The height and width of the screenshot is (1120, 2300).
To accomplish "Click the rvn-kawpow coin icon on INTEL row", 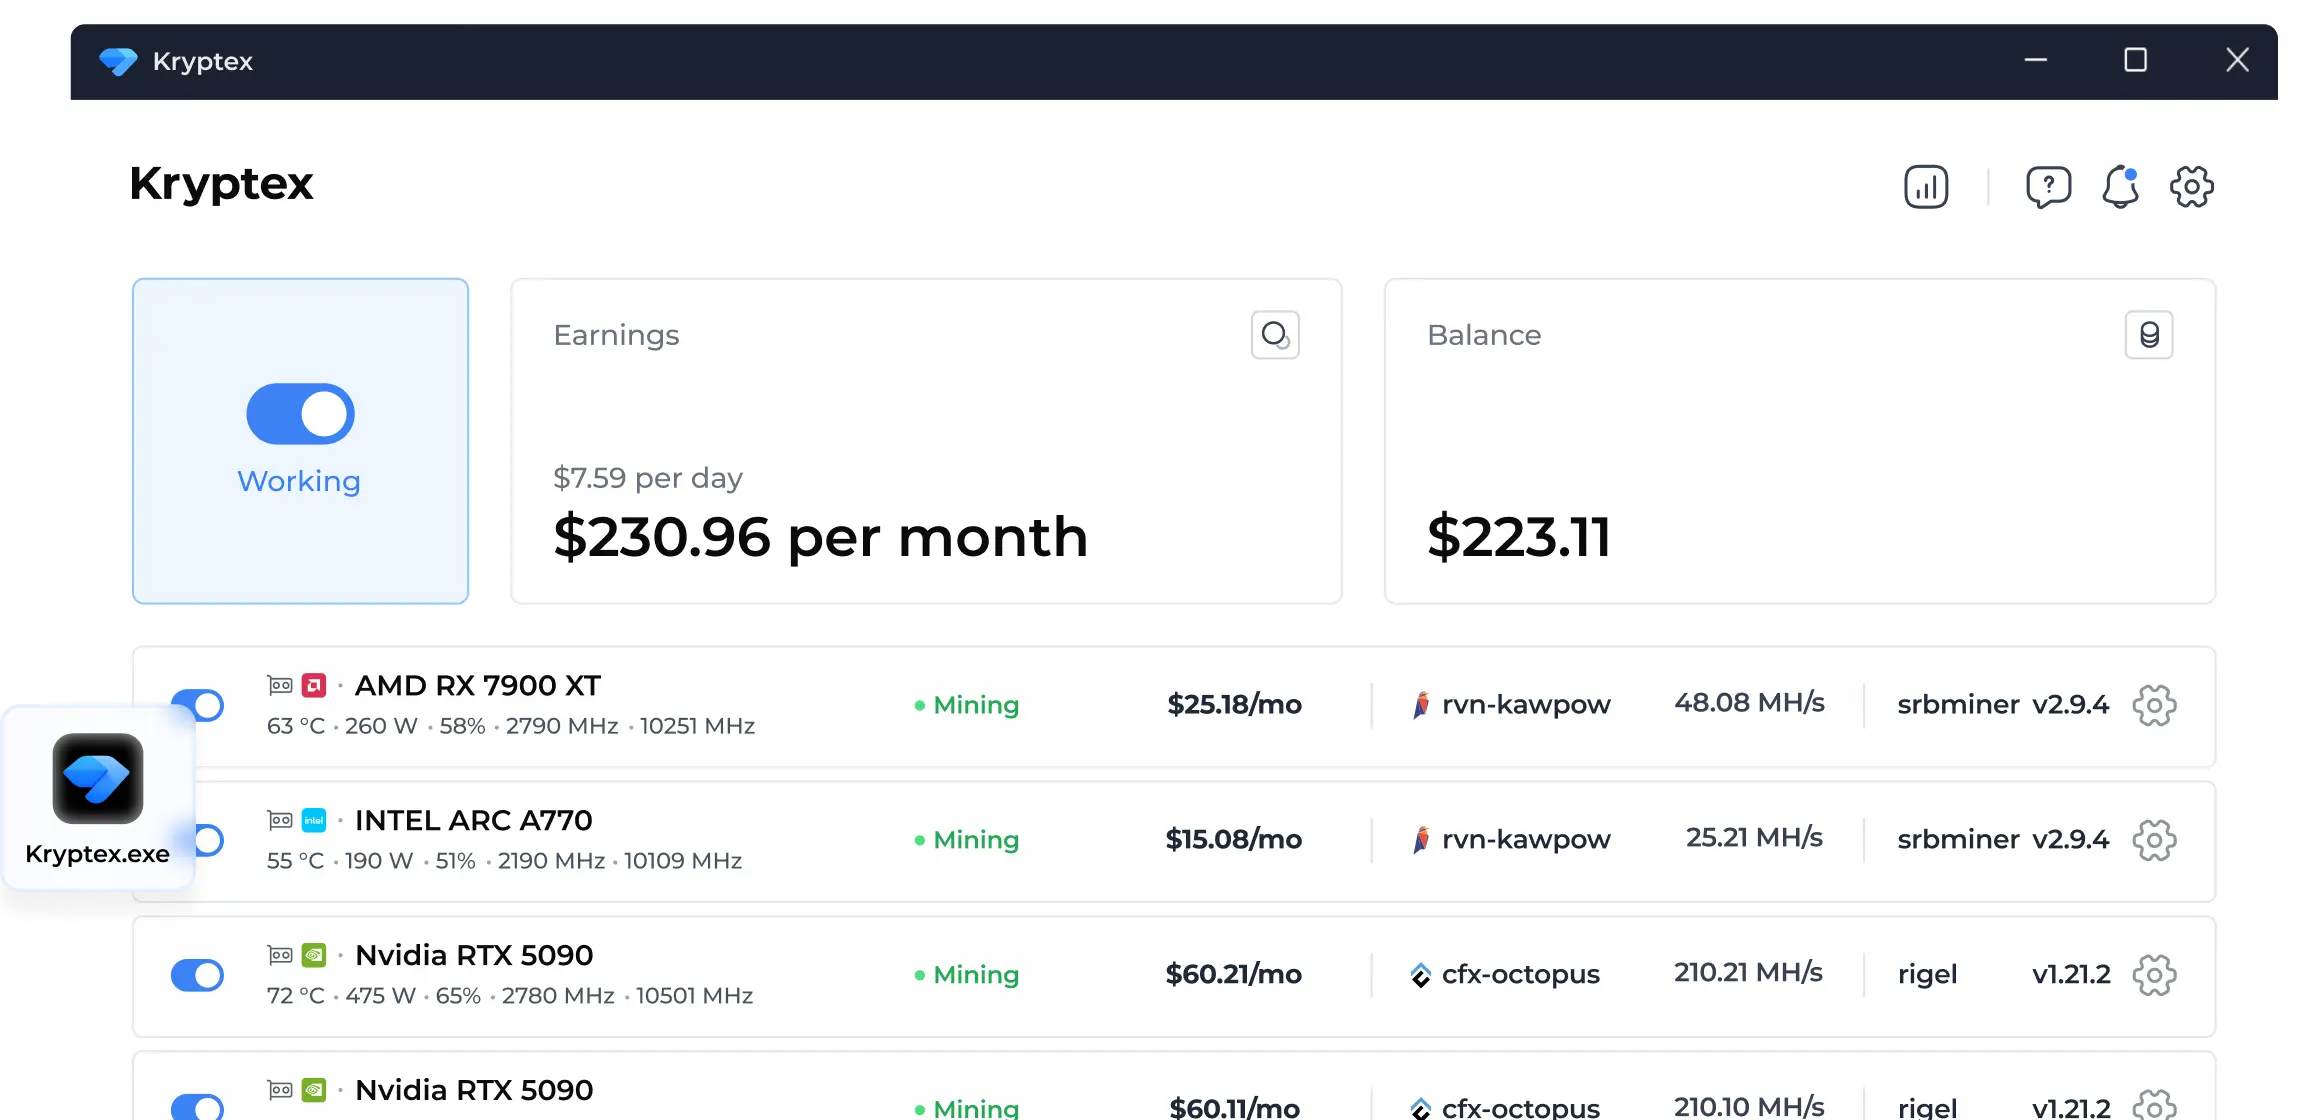I will click(1421, 840).
